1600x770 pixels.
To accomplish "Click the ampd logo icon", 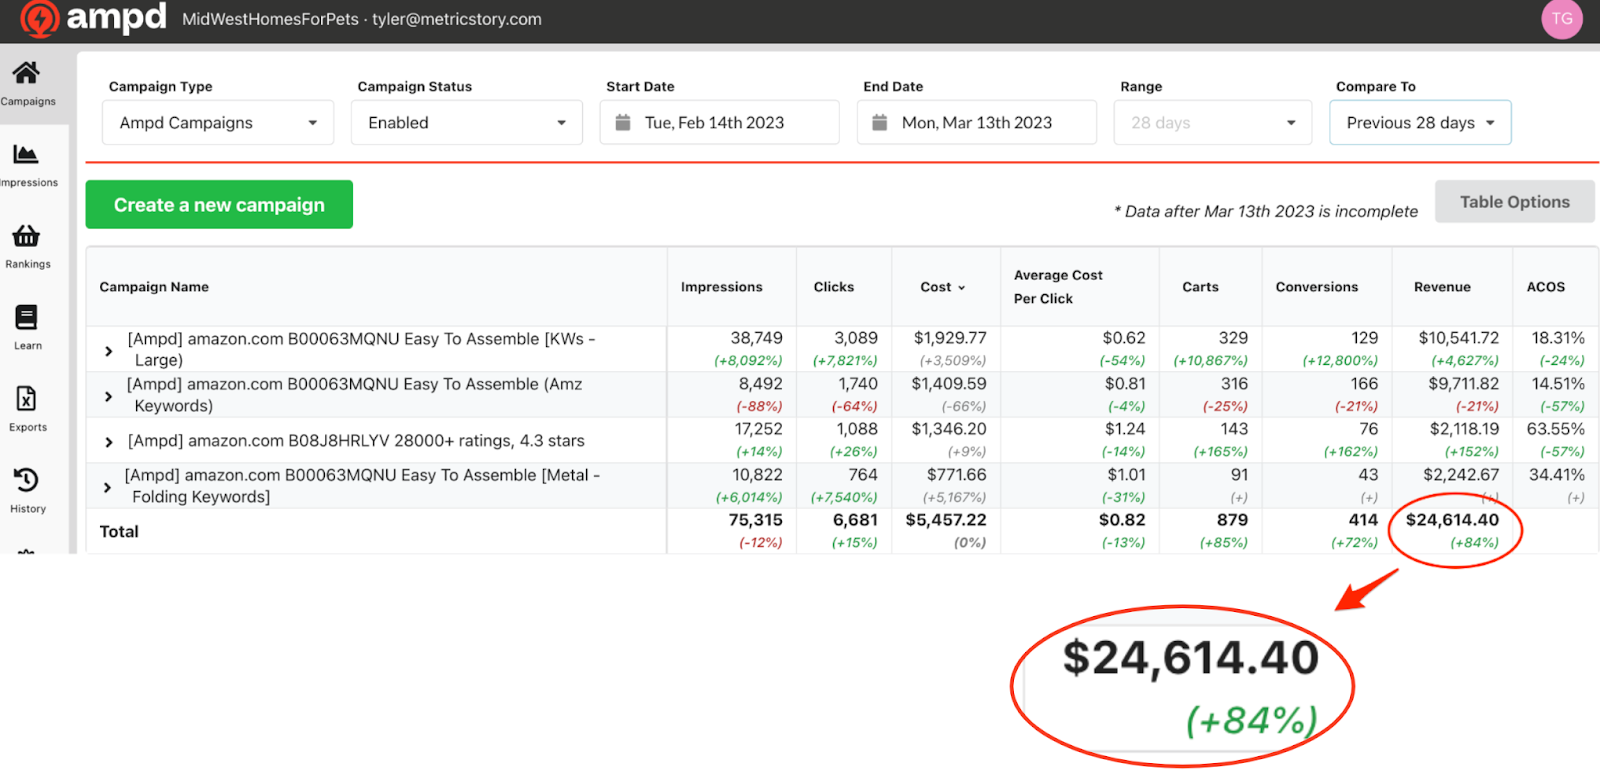I will click(40, 18).
